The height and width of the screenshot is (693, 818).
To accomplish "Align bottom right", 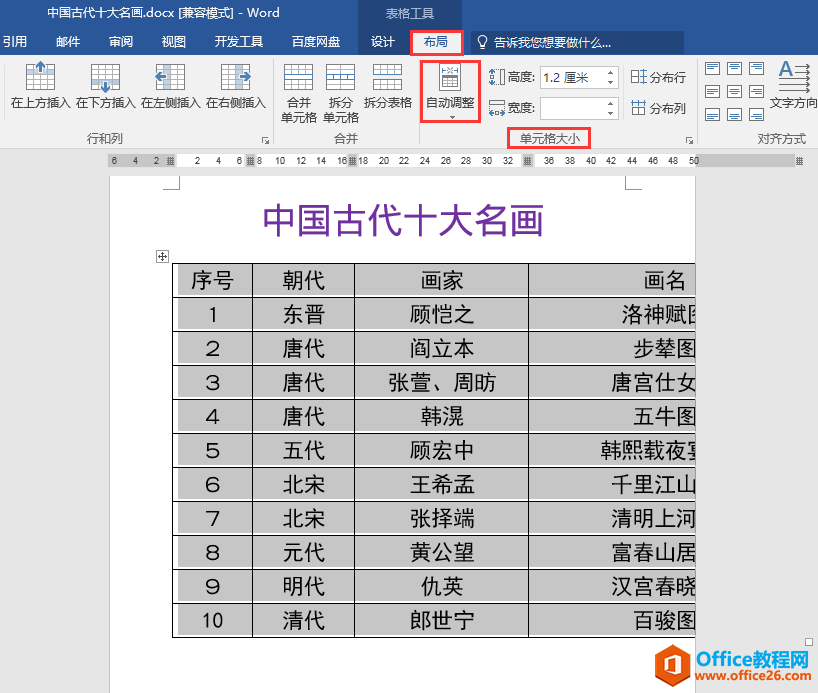I will 756,114.
